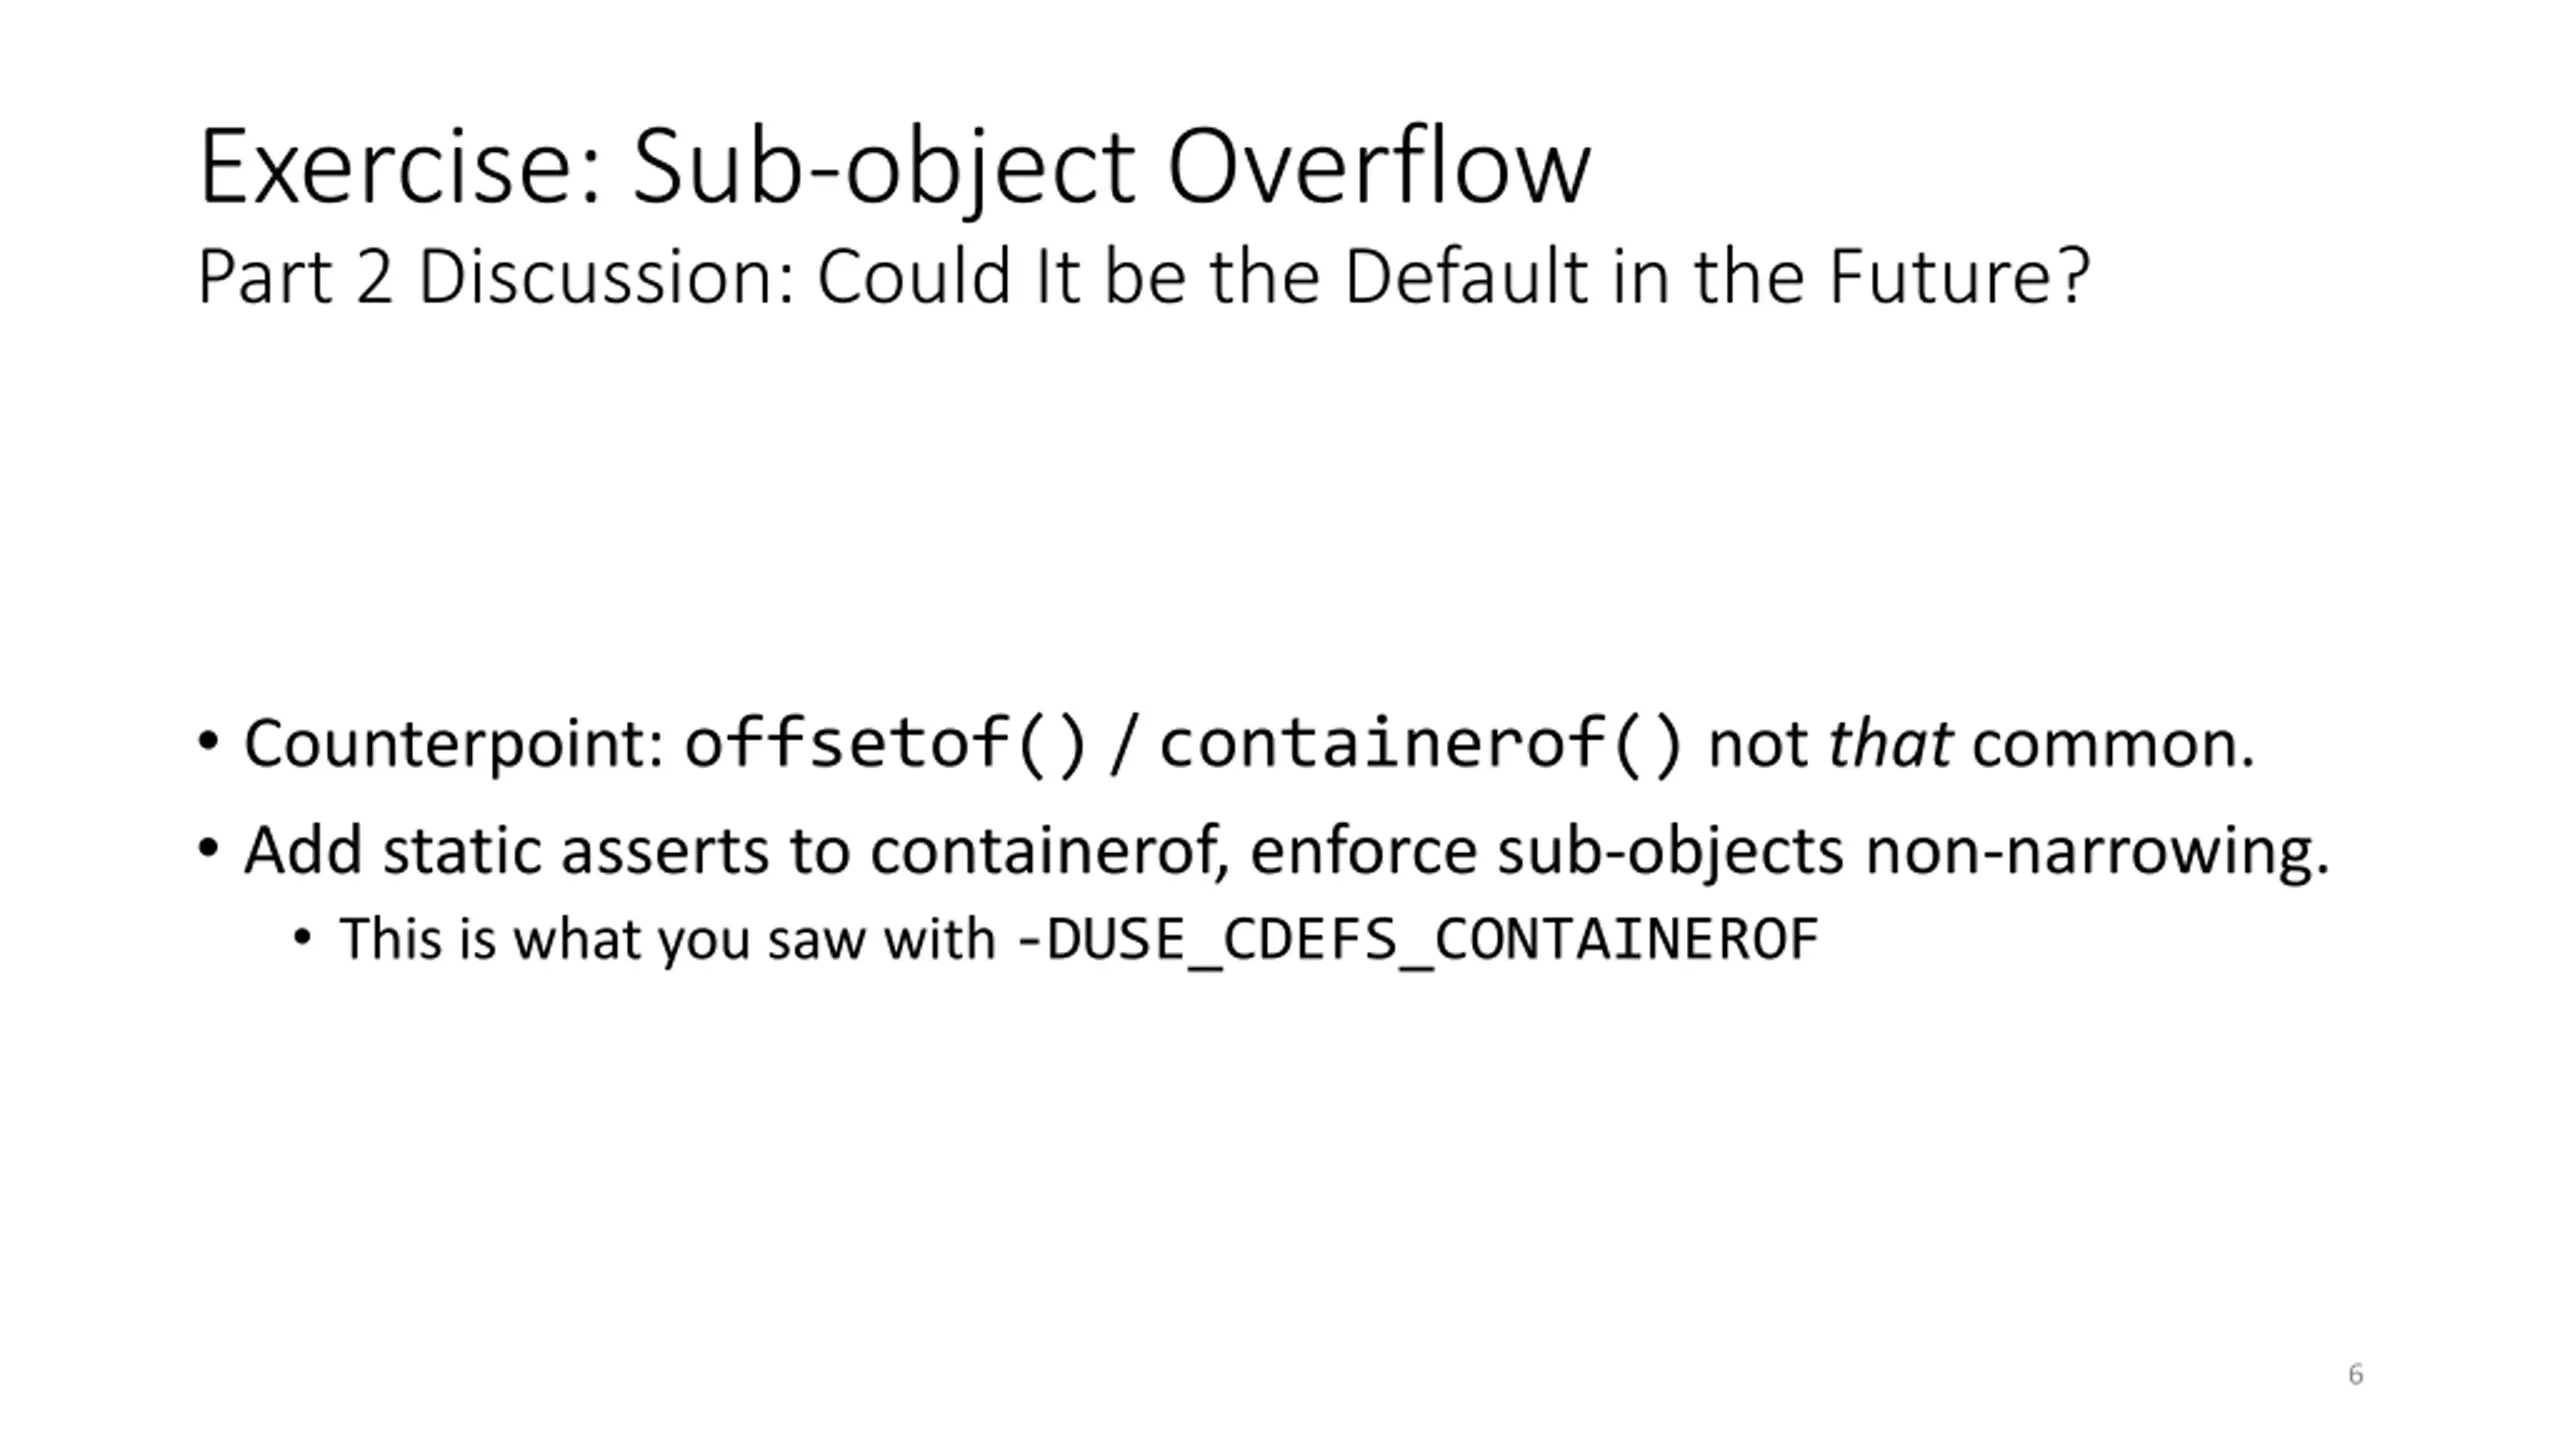The image size is (2560, 1440).
Task: Click the slash between offsetof() and containerof()
Action: point(1124,745)
